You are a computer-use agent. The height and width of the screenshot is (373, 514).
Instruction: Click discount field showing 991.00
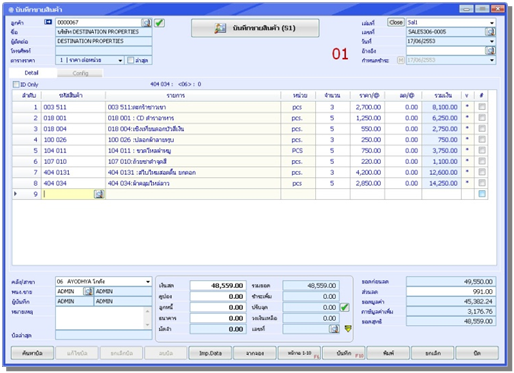click(451, 292)
